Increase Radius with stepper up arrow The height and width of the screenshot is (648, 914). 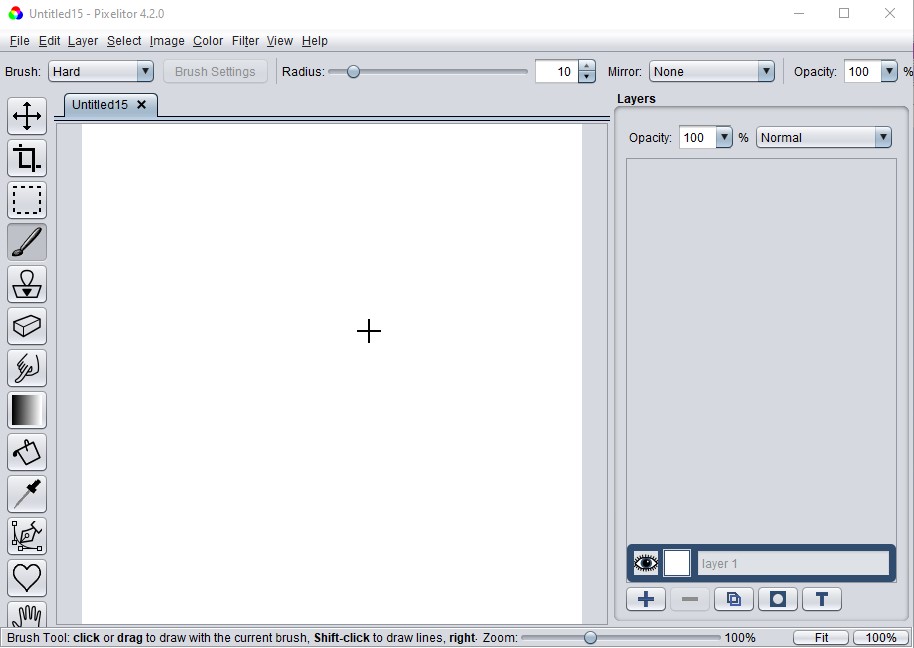coord(587,66)
